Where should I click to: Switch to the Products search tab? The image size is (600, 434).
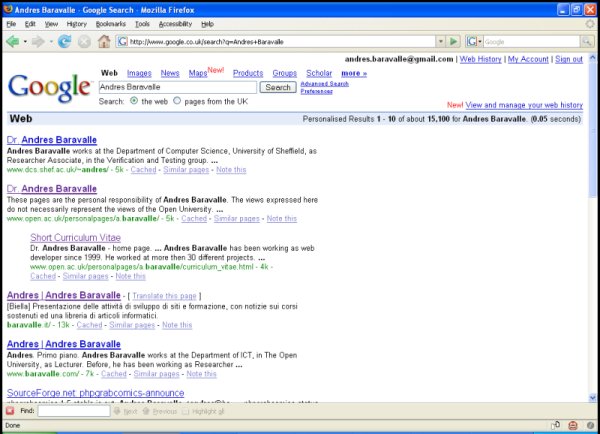248,73
